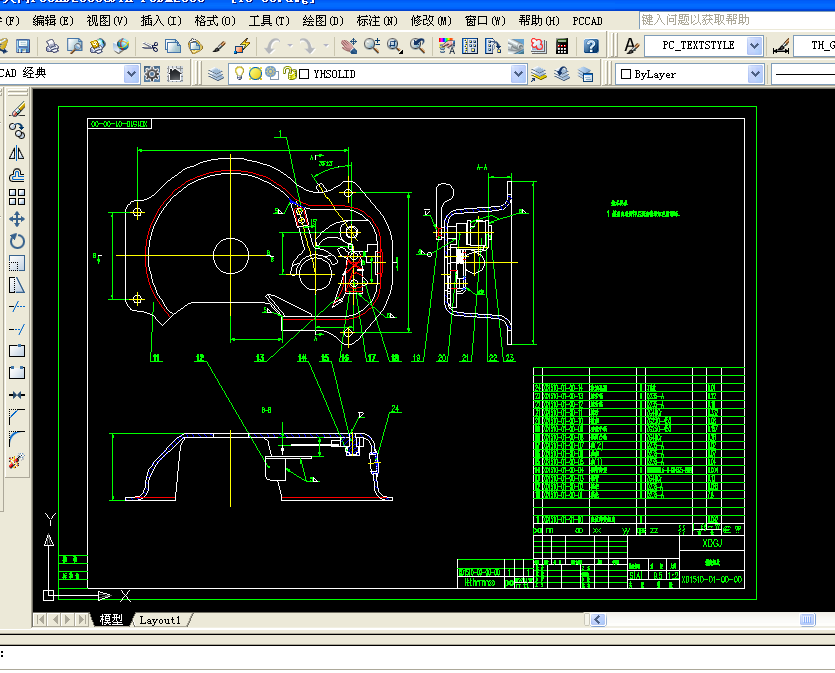This screenshot has height=673, width=835.
Task: Activate the Pan realtime hand tool
Action: (349, 46)
